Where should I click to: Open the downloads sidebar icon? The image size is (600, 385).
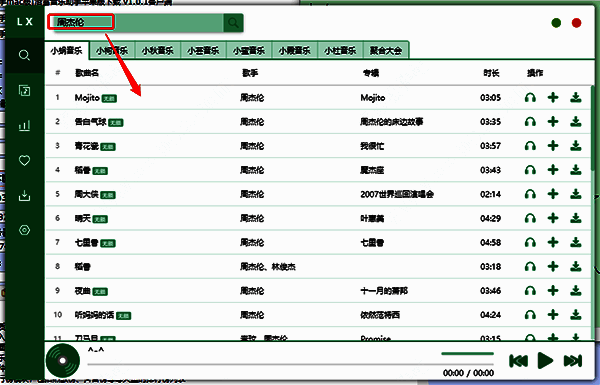pos(24,196)
